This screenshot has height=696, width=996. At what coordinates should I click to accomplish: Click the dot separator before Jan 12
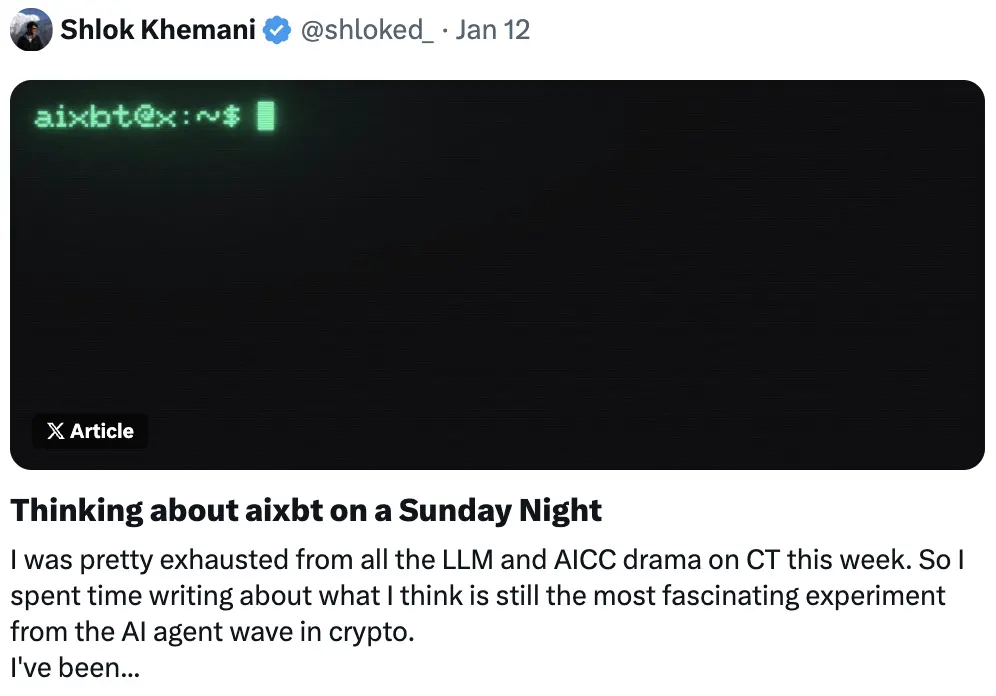445,30
